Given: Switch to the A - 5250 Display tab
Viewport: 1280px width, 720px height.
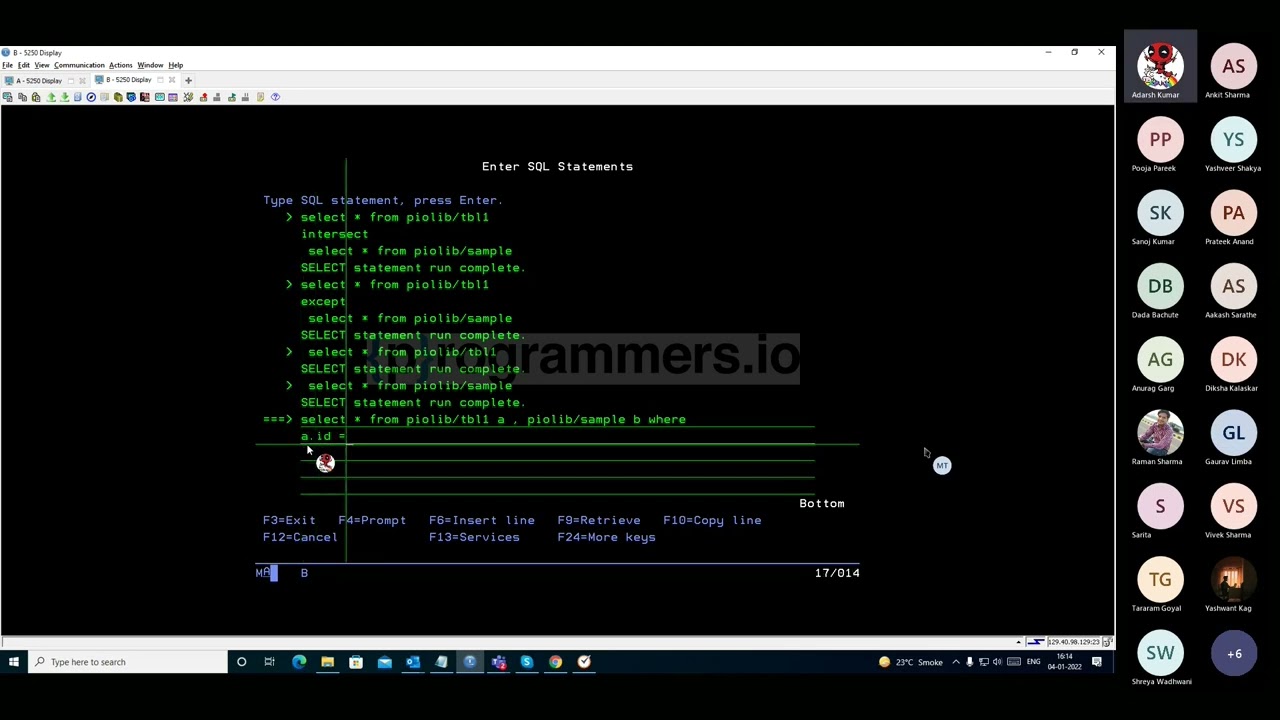Looking at the screenshot, I should pos(38,80).
